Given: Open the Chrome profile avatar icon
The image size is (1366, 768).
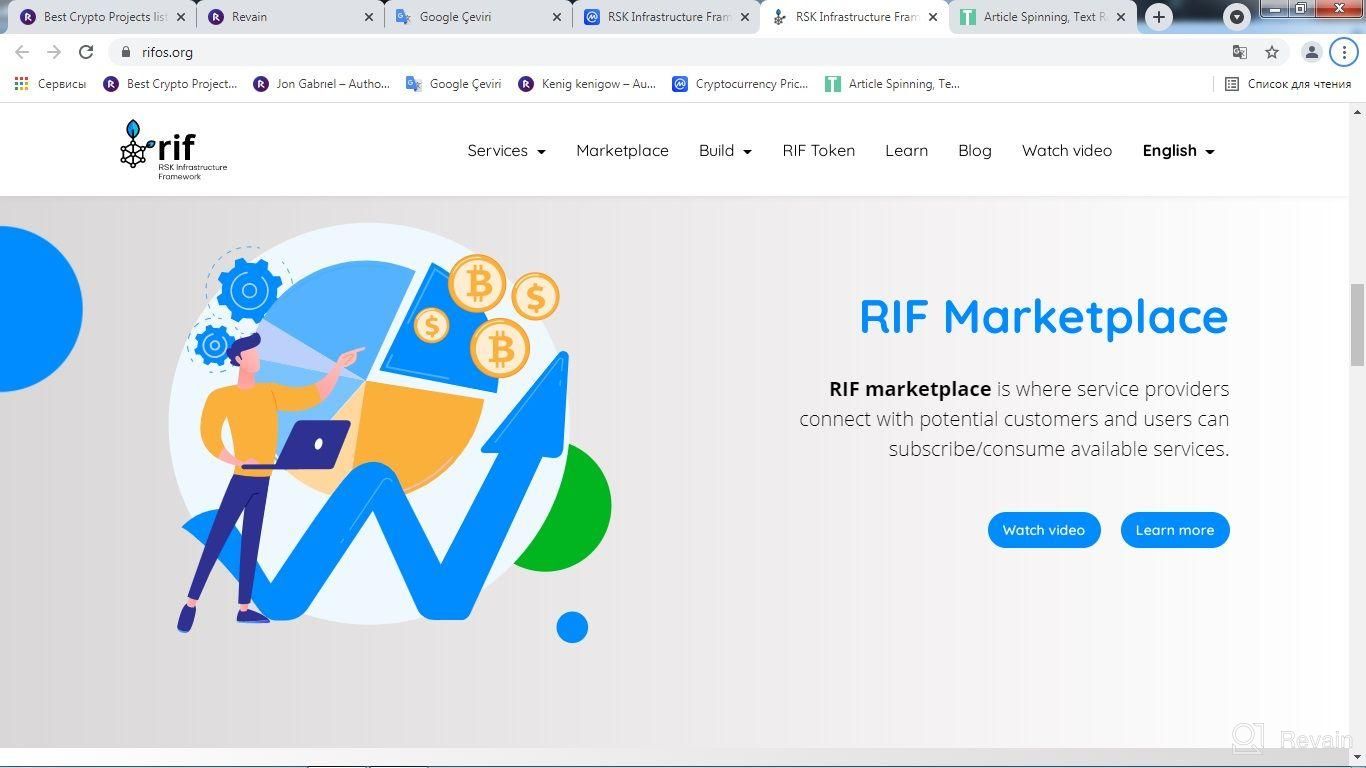Looking at the screenshot, I should coord(1312,52).
